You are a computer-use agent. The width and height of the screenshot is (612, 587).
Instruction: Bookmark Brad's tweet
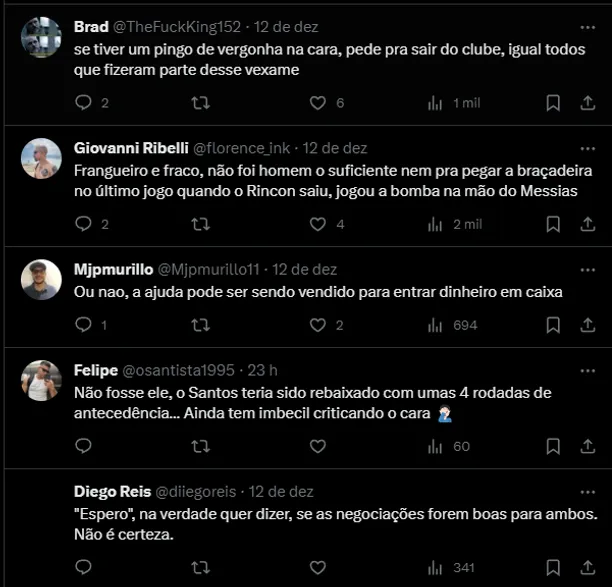[553, 103]
